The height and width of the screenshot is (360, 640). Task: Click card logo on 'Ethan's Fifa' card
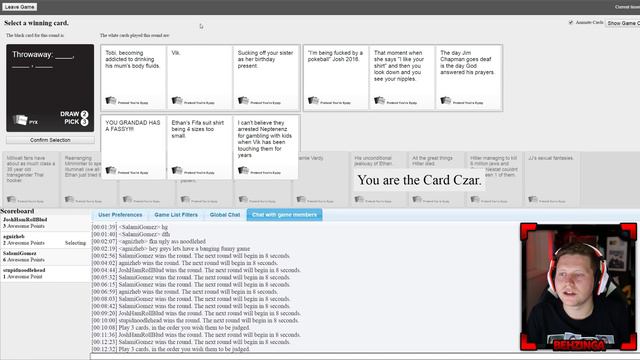pos(177,170)
